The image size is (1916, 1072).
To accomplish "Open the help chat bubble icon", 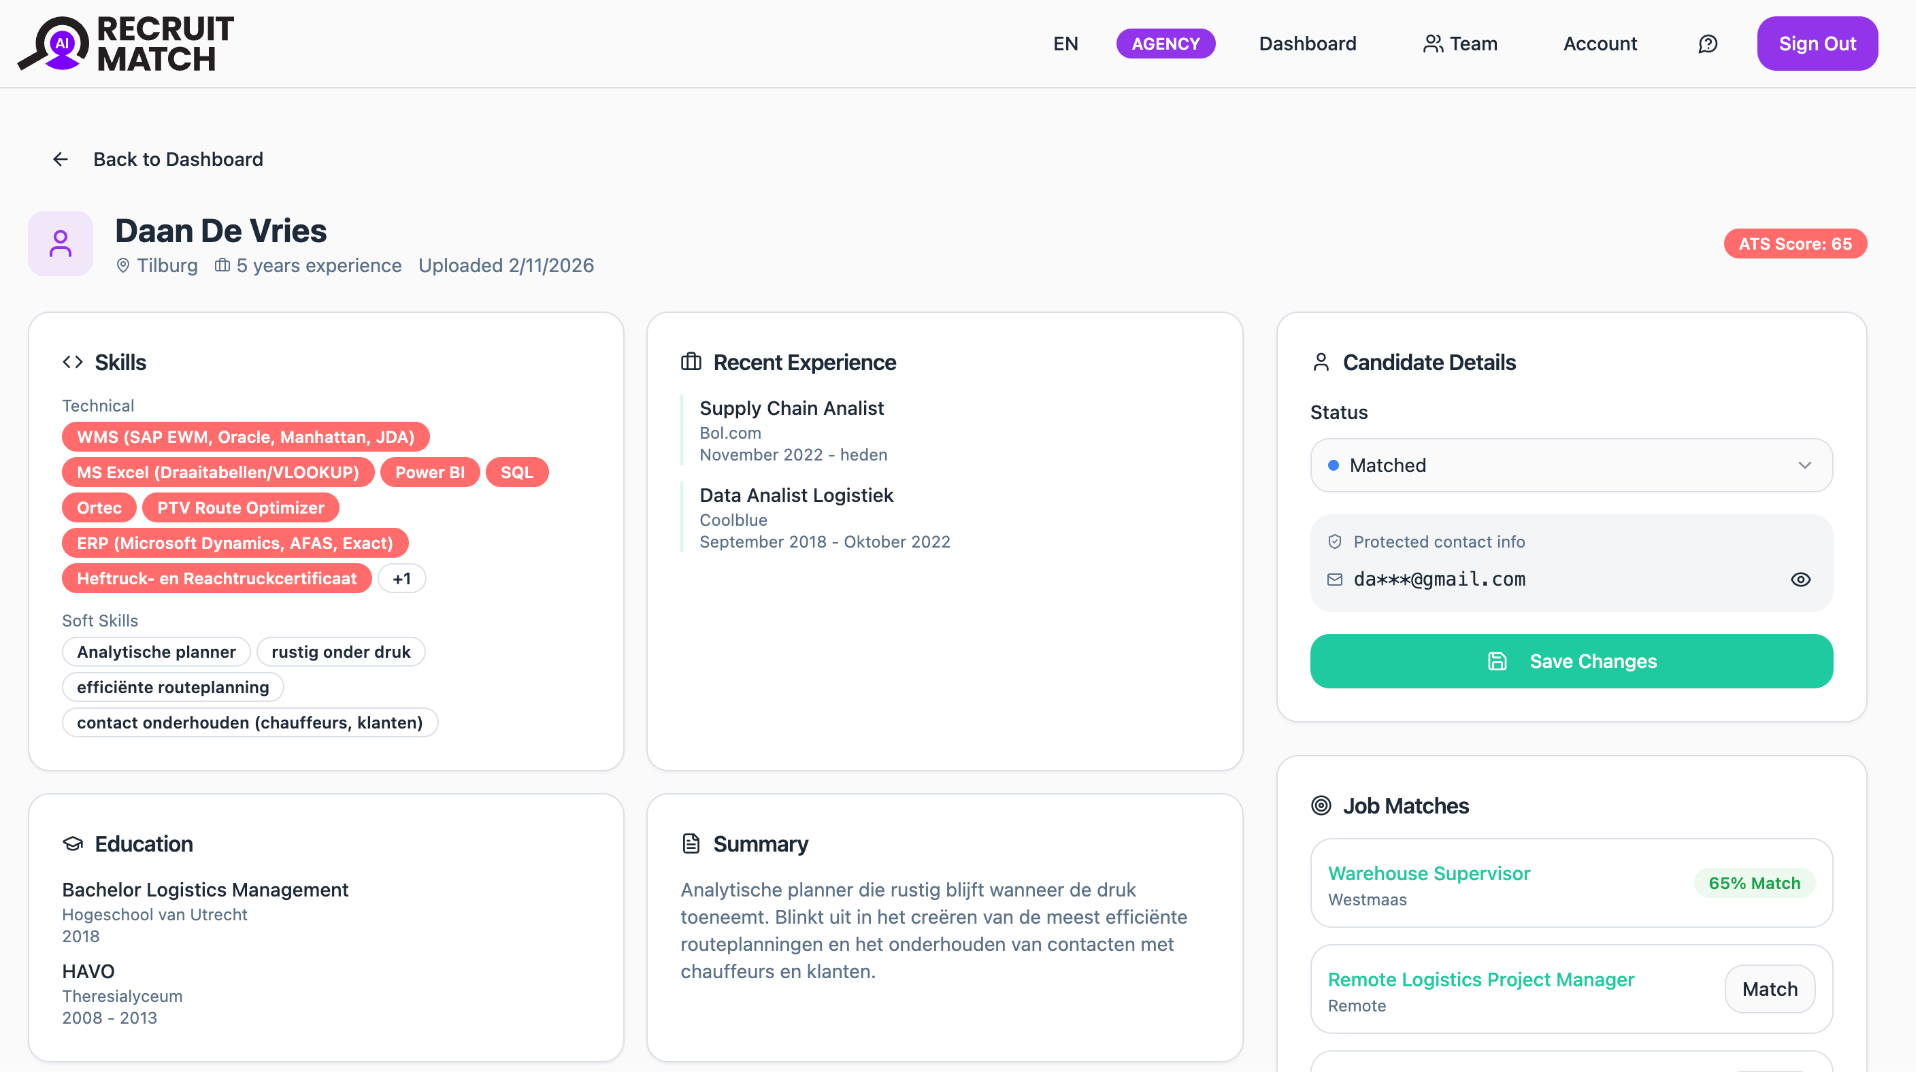I will pyautogui.click(x=1707, y=43).
